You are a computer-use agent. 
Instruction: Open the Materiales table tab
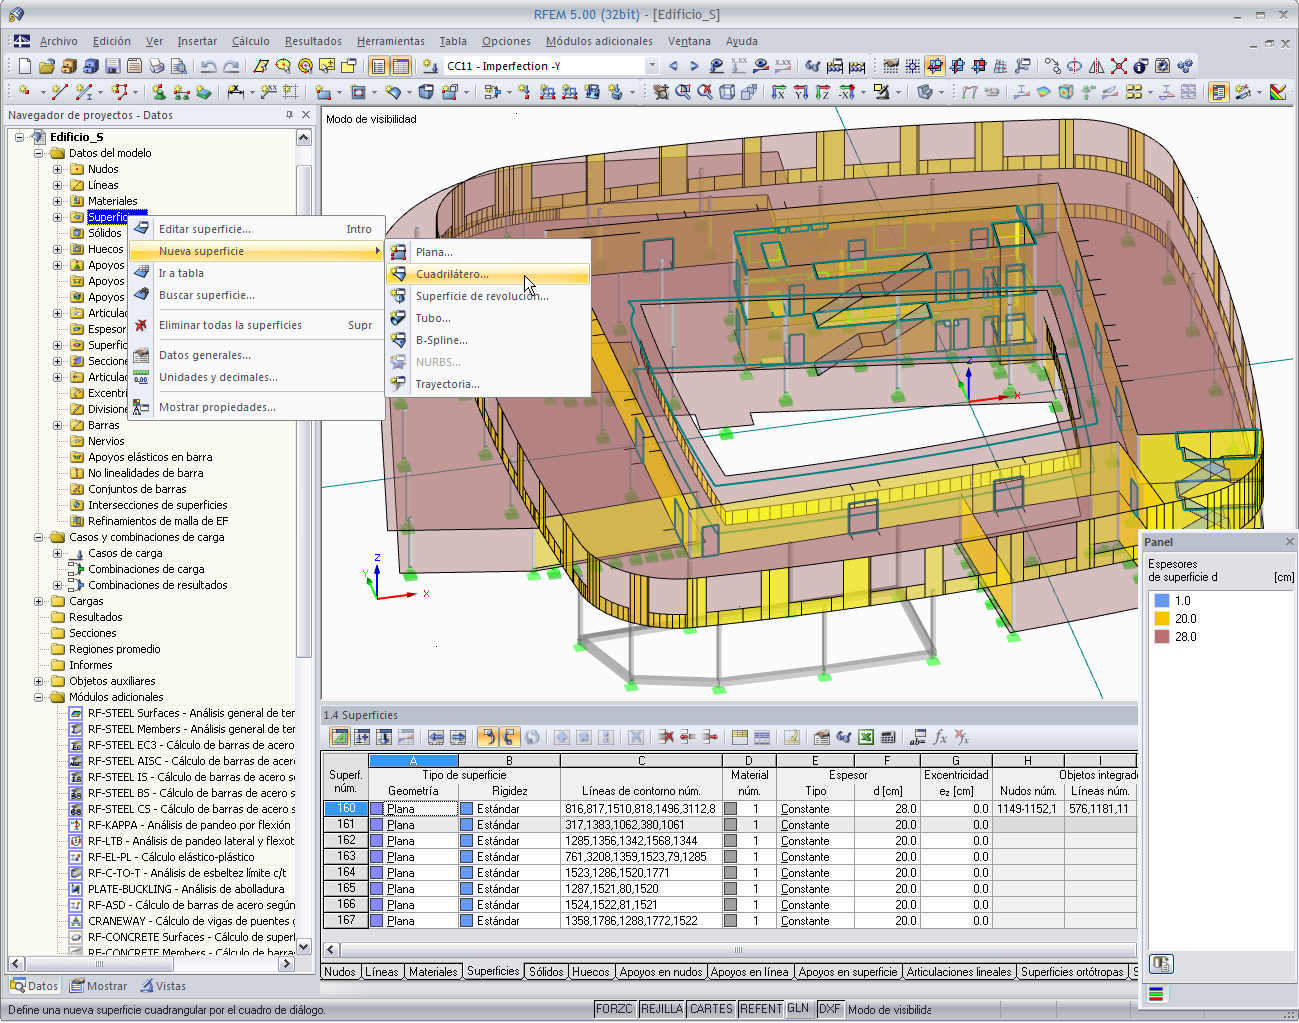433,971
